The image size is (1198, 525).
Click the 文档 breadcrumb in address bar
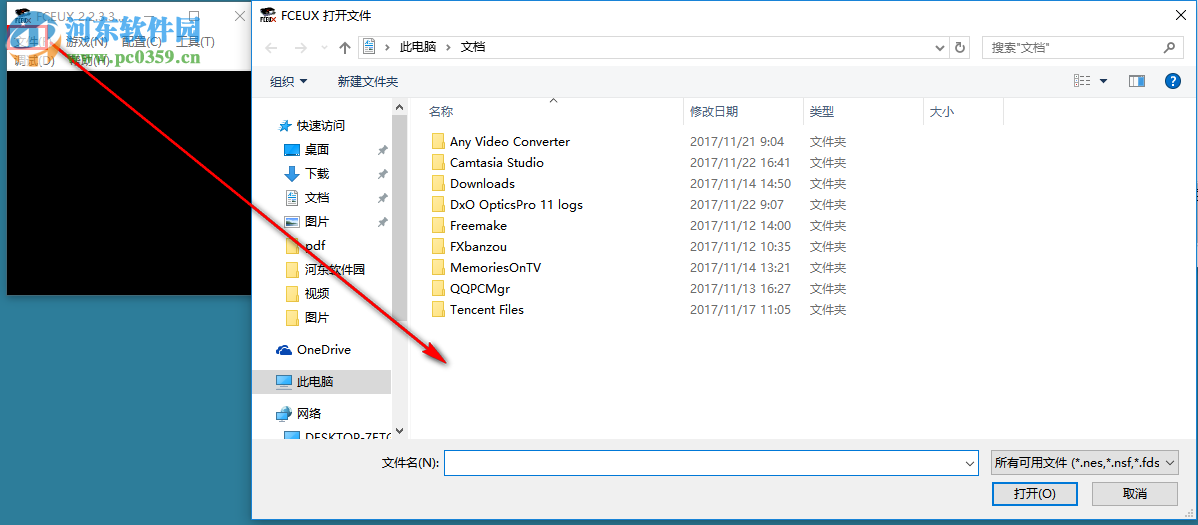[472, 47]
